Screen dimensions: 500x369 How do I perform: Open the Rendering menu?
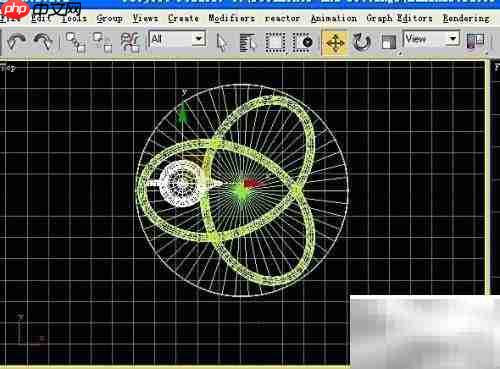tap(466, 18)
